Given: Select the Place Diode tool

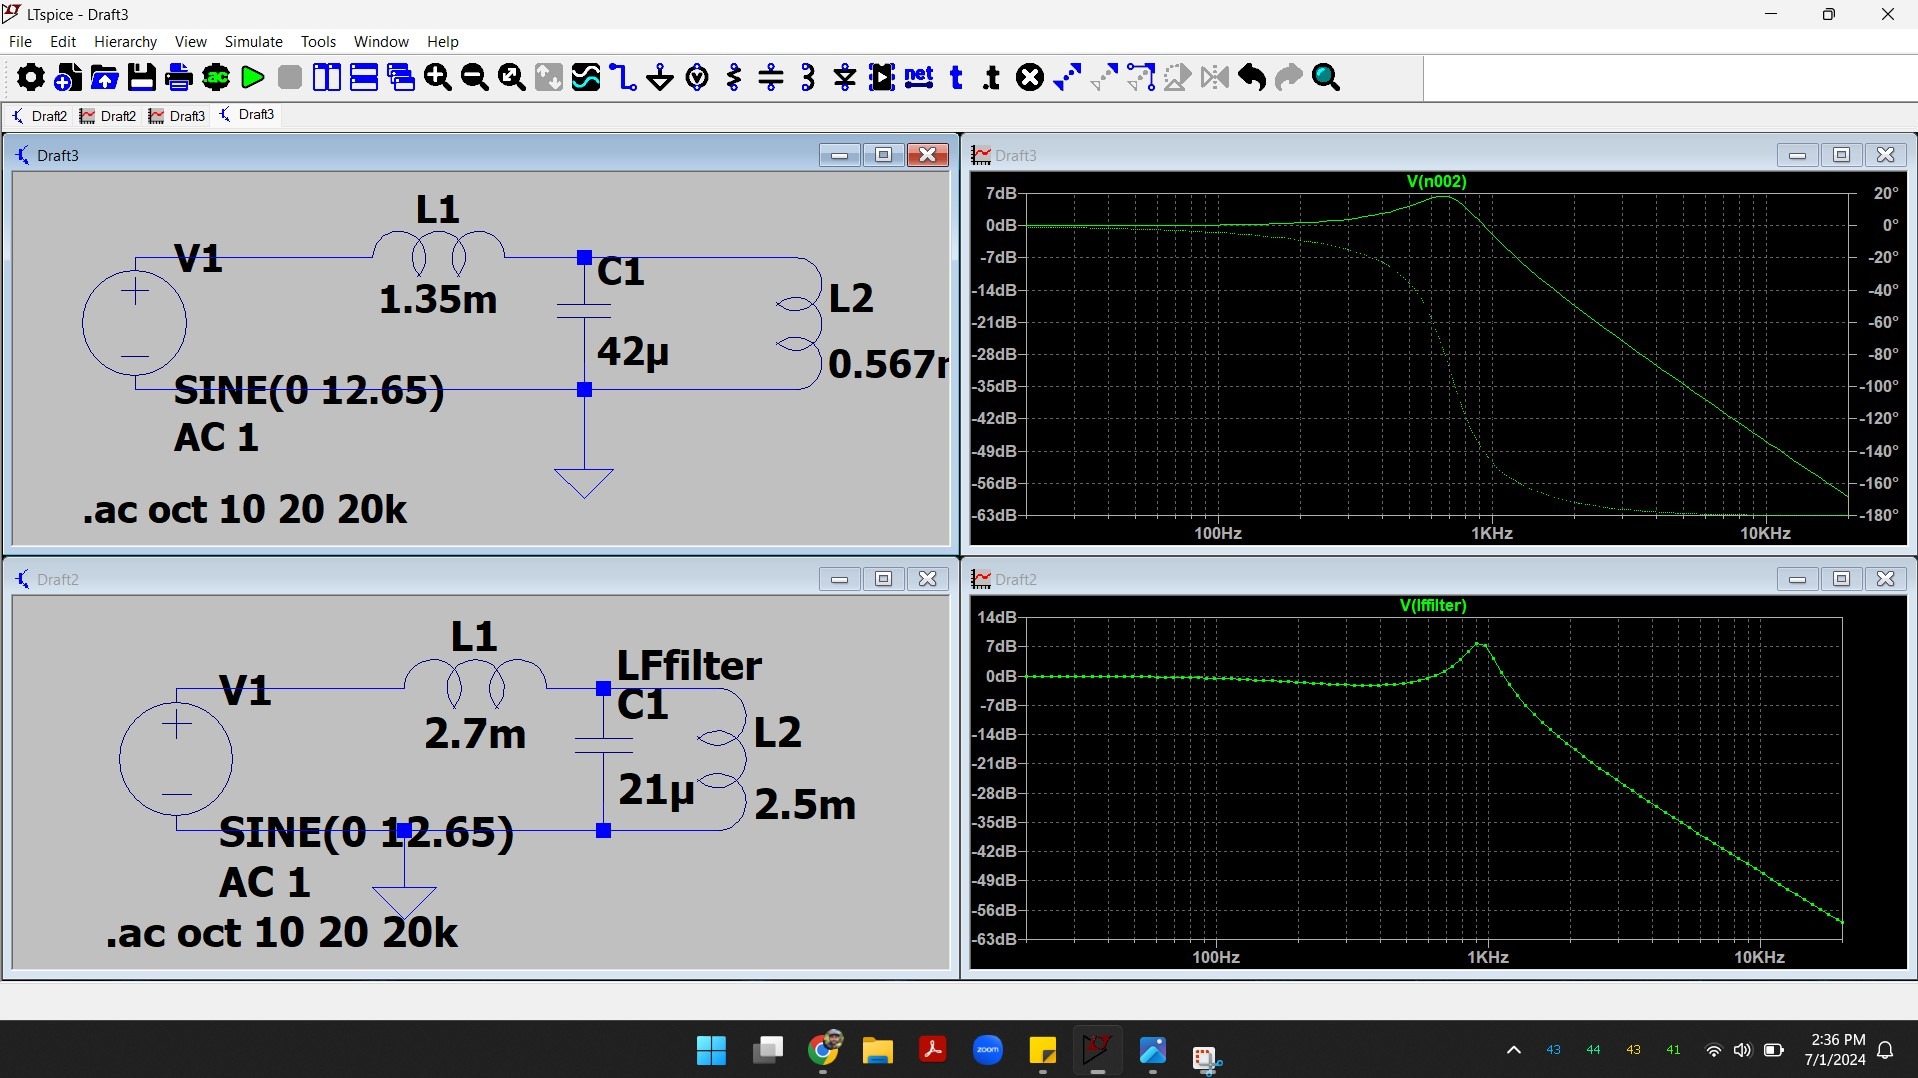Looking at the screenshot, I should [845, 77].
